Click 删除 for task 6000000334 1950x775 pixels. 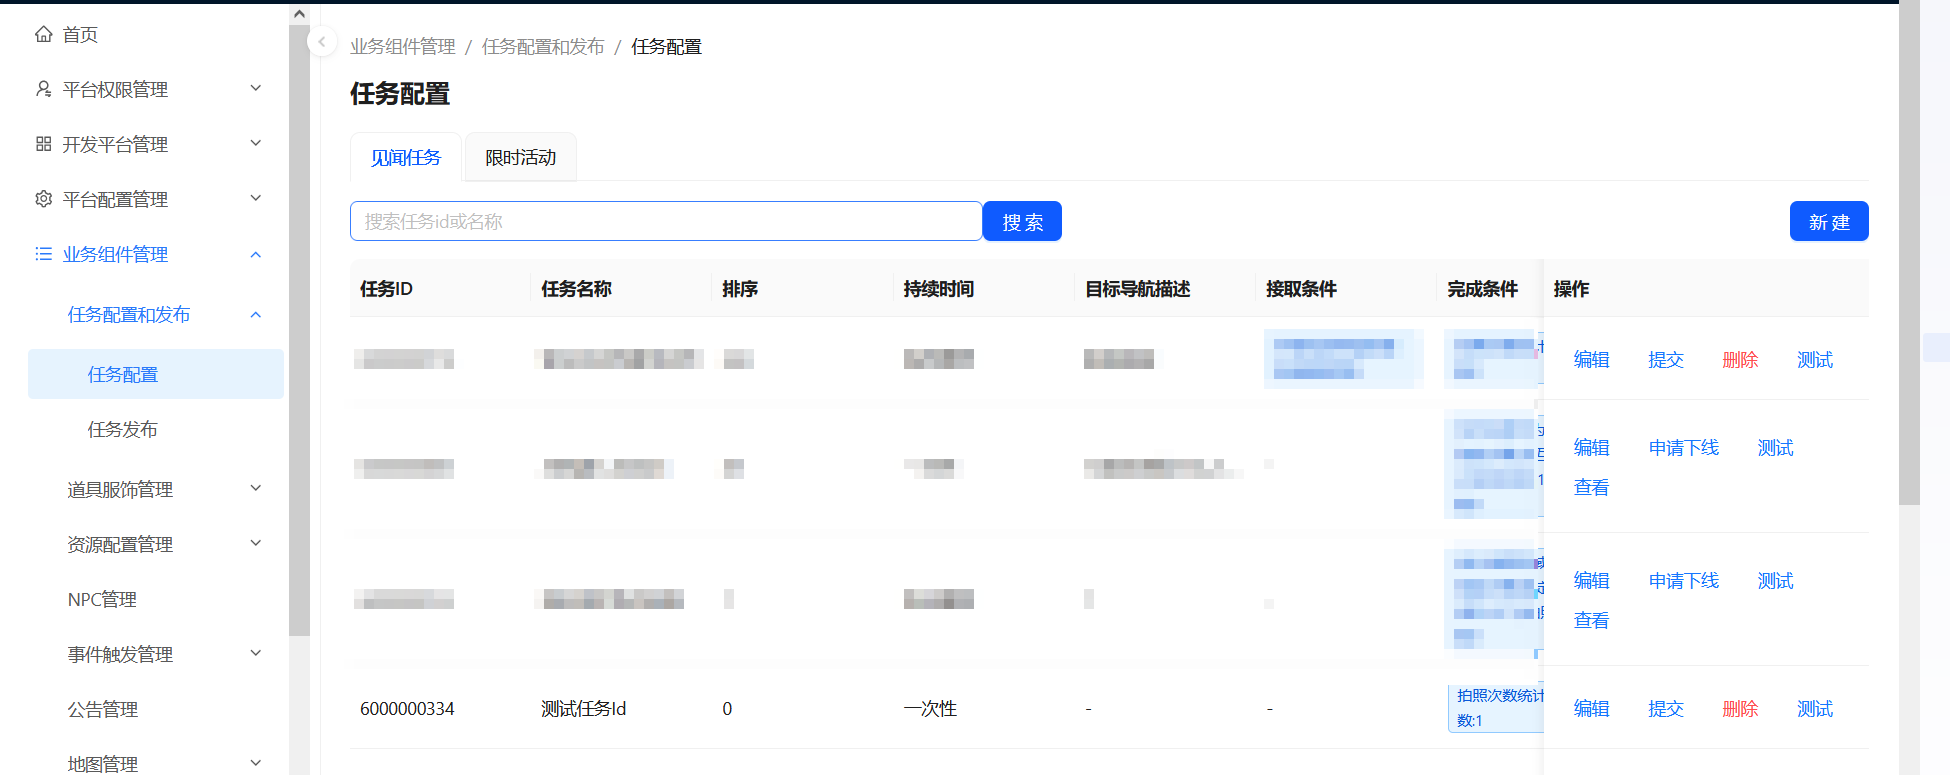[1739, 709]
